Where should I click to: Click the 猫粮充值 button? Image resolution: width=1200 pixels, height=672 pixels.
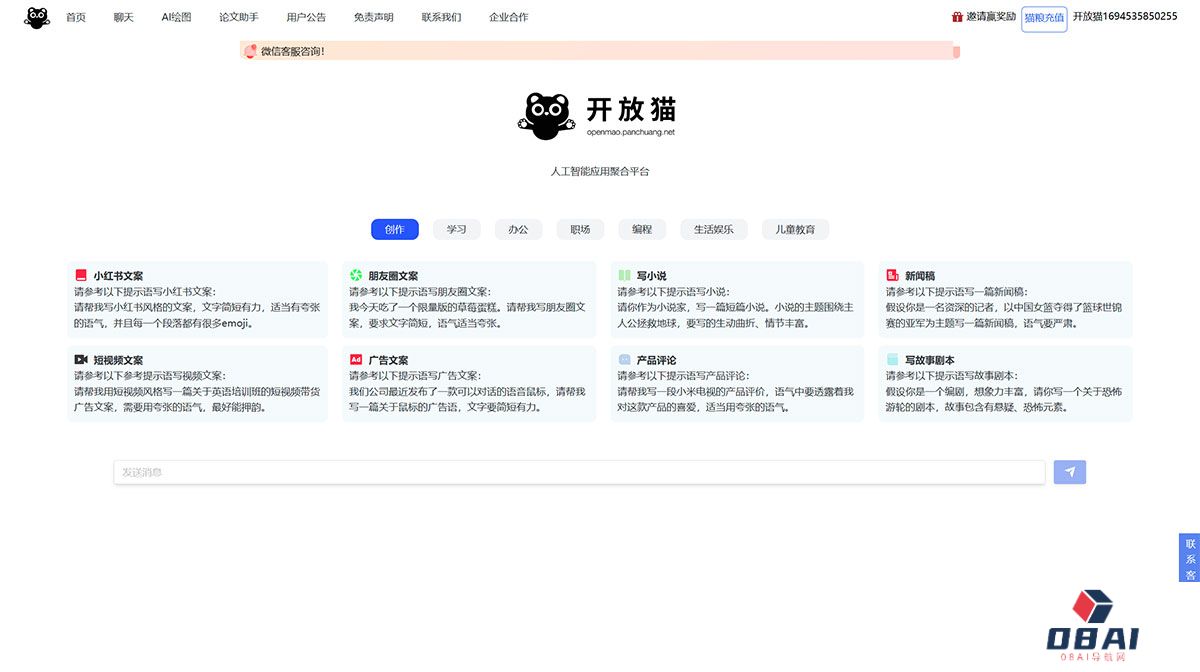click(x=1044, y=18)
